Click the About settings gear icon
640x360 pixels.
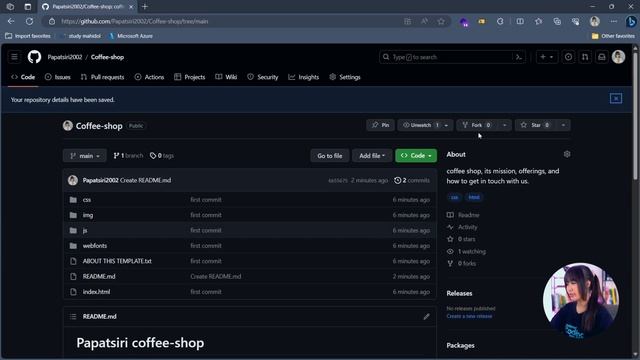point(567,154)
